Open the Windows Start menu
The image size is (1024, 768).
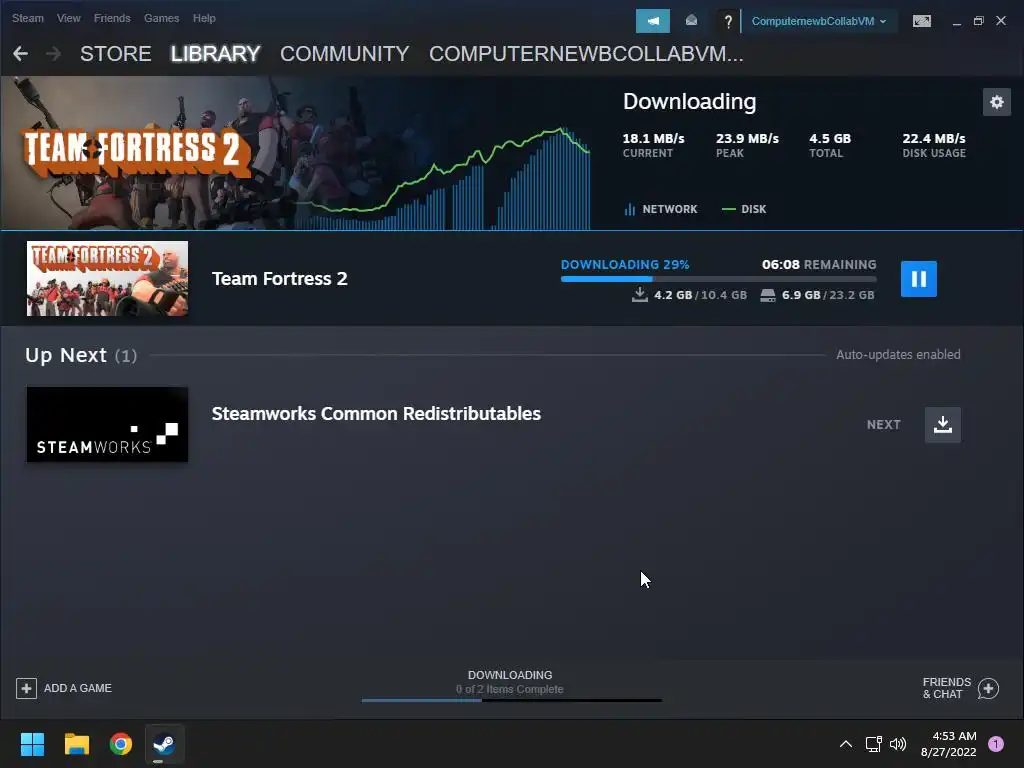tap(32, 744)
